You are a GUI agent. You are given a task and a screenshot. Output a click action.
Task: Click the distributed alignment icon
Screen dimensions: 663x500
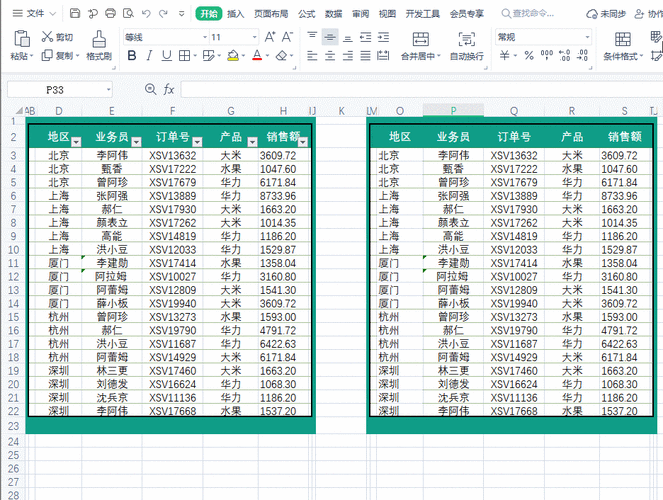(x=383, y=55)
